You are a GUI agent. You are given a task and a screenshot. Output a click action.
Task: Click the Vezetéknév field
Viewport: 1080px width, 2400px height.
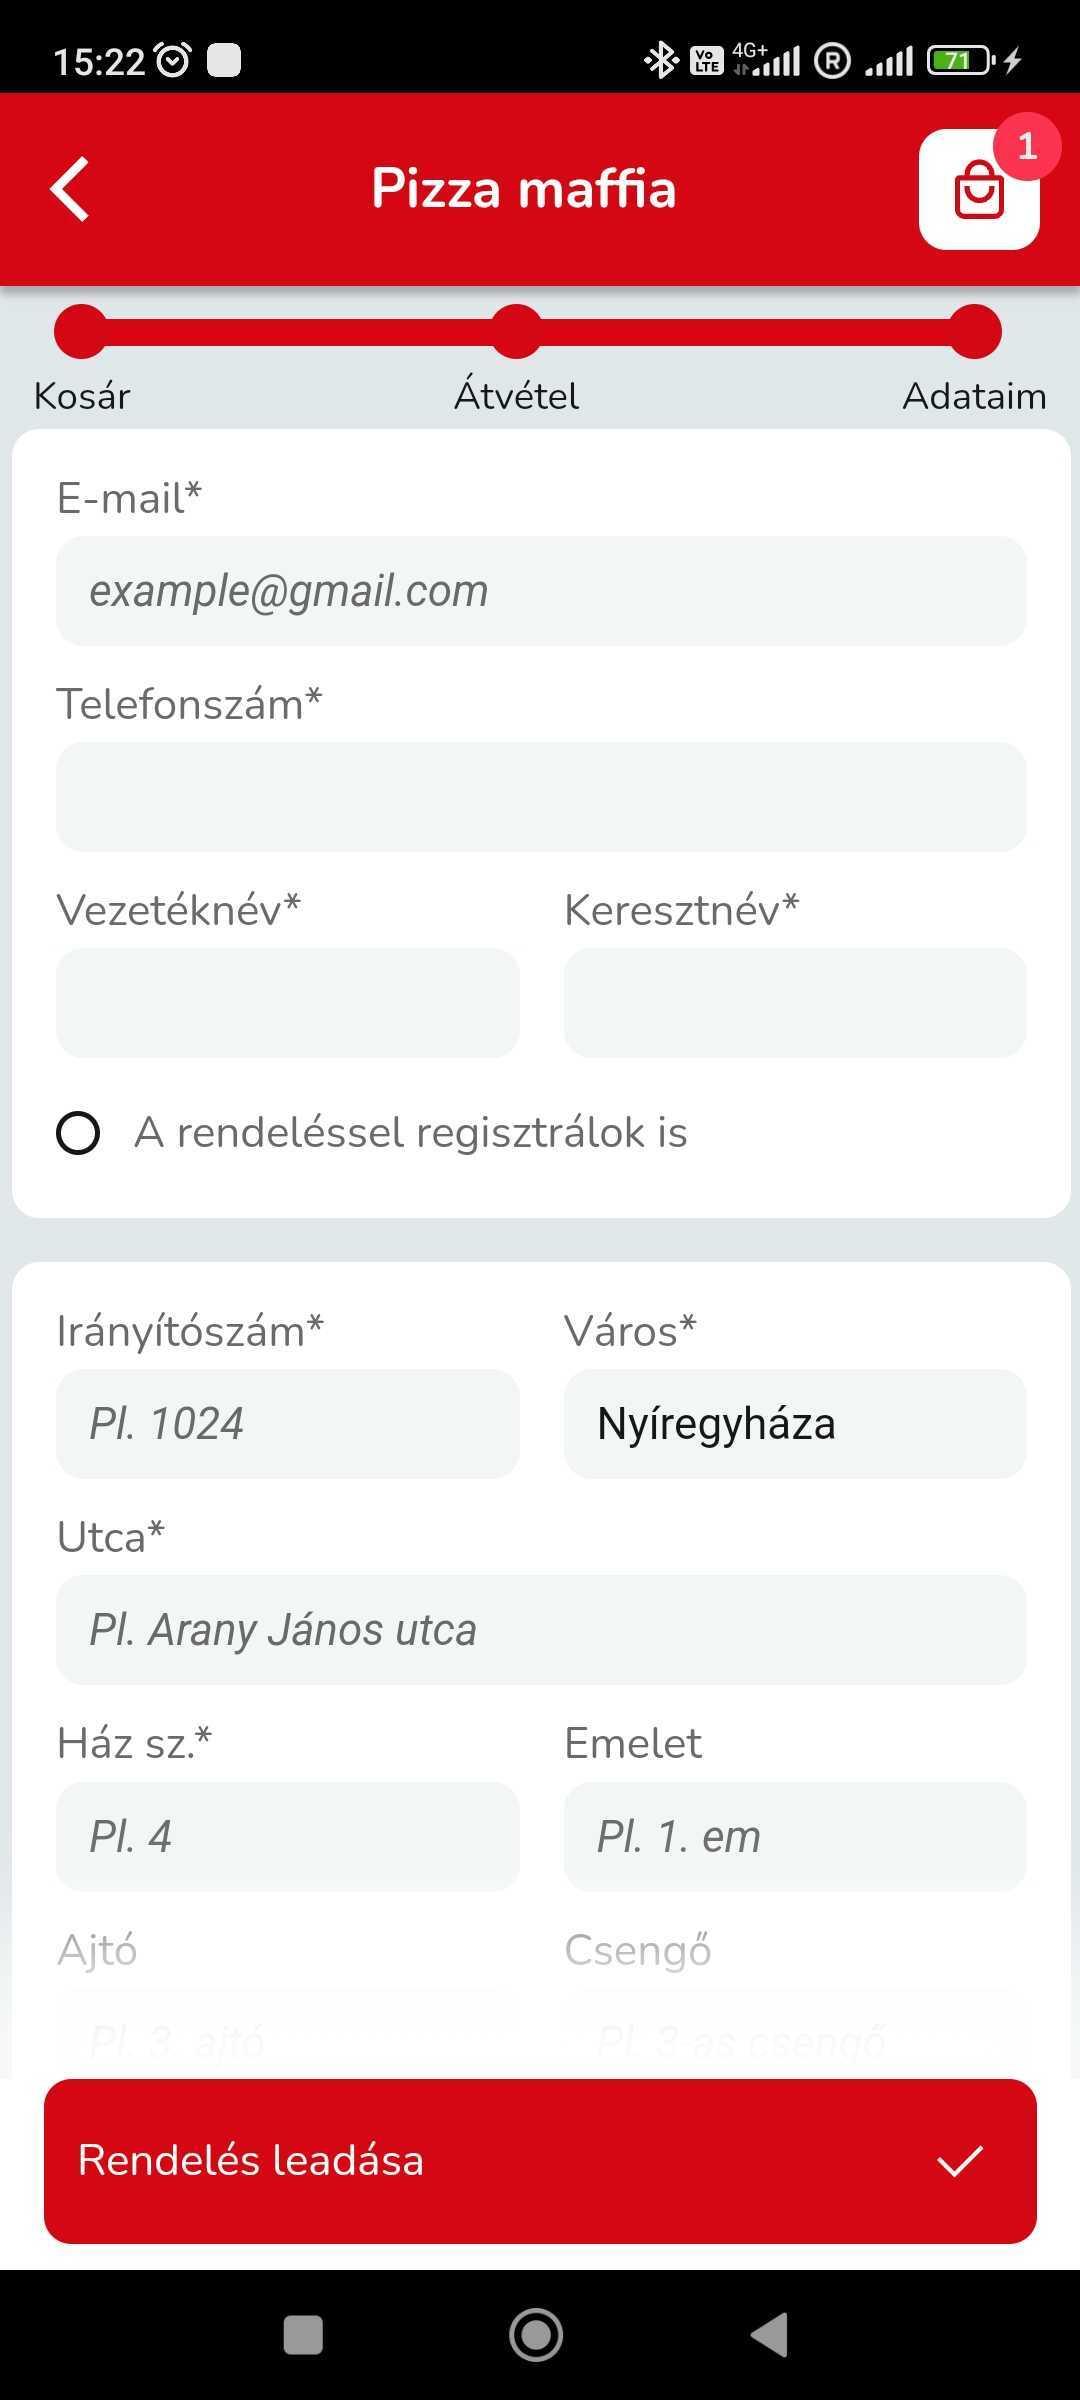click(x=288, y=1003)
